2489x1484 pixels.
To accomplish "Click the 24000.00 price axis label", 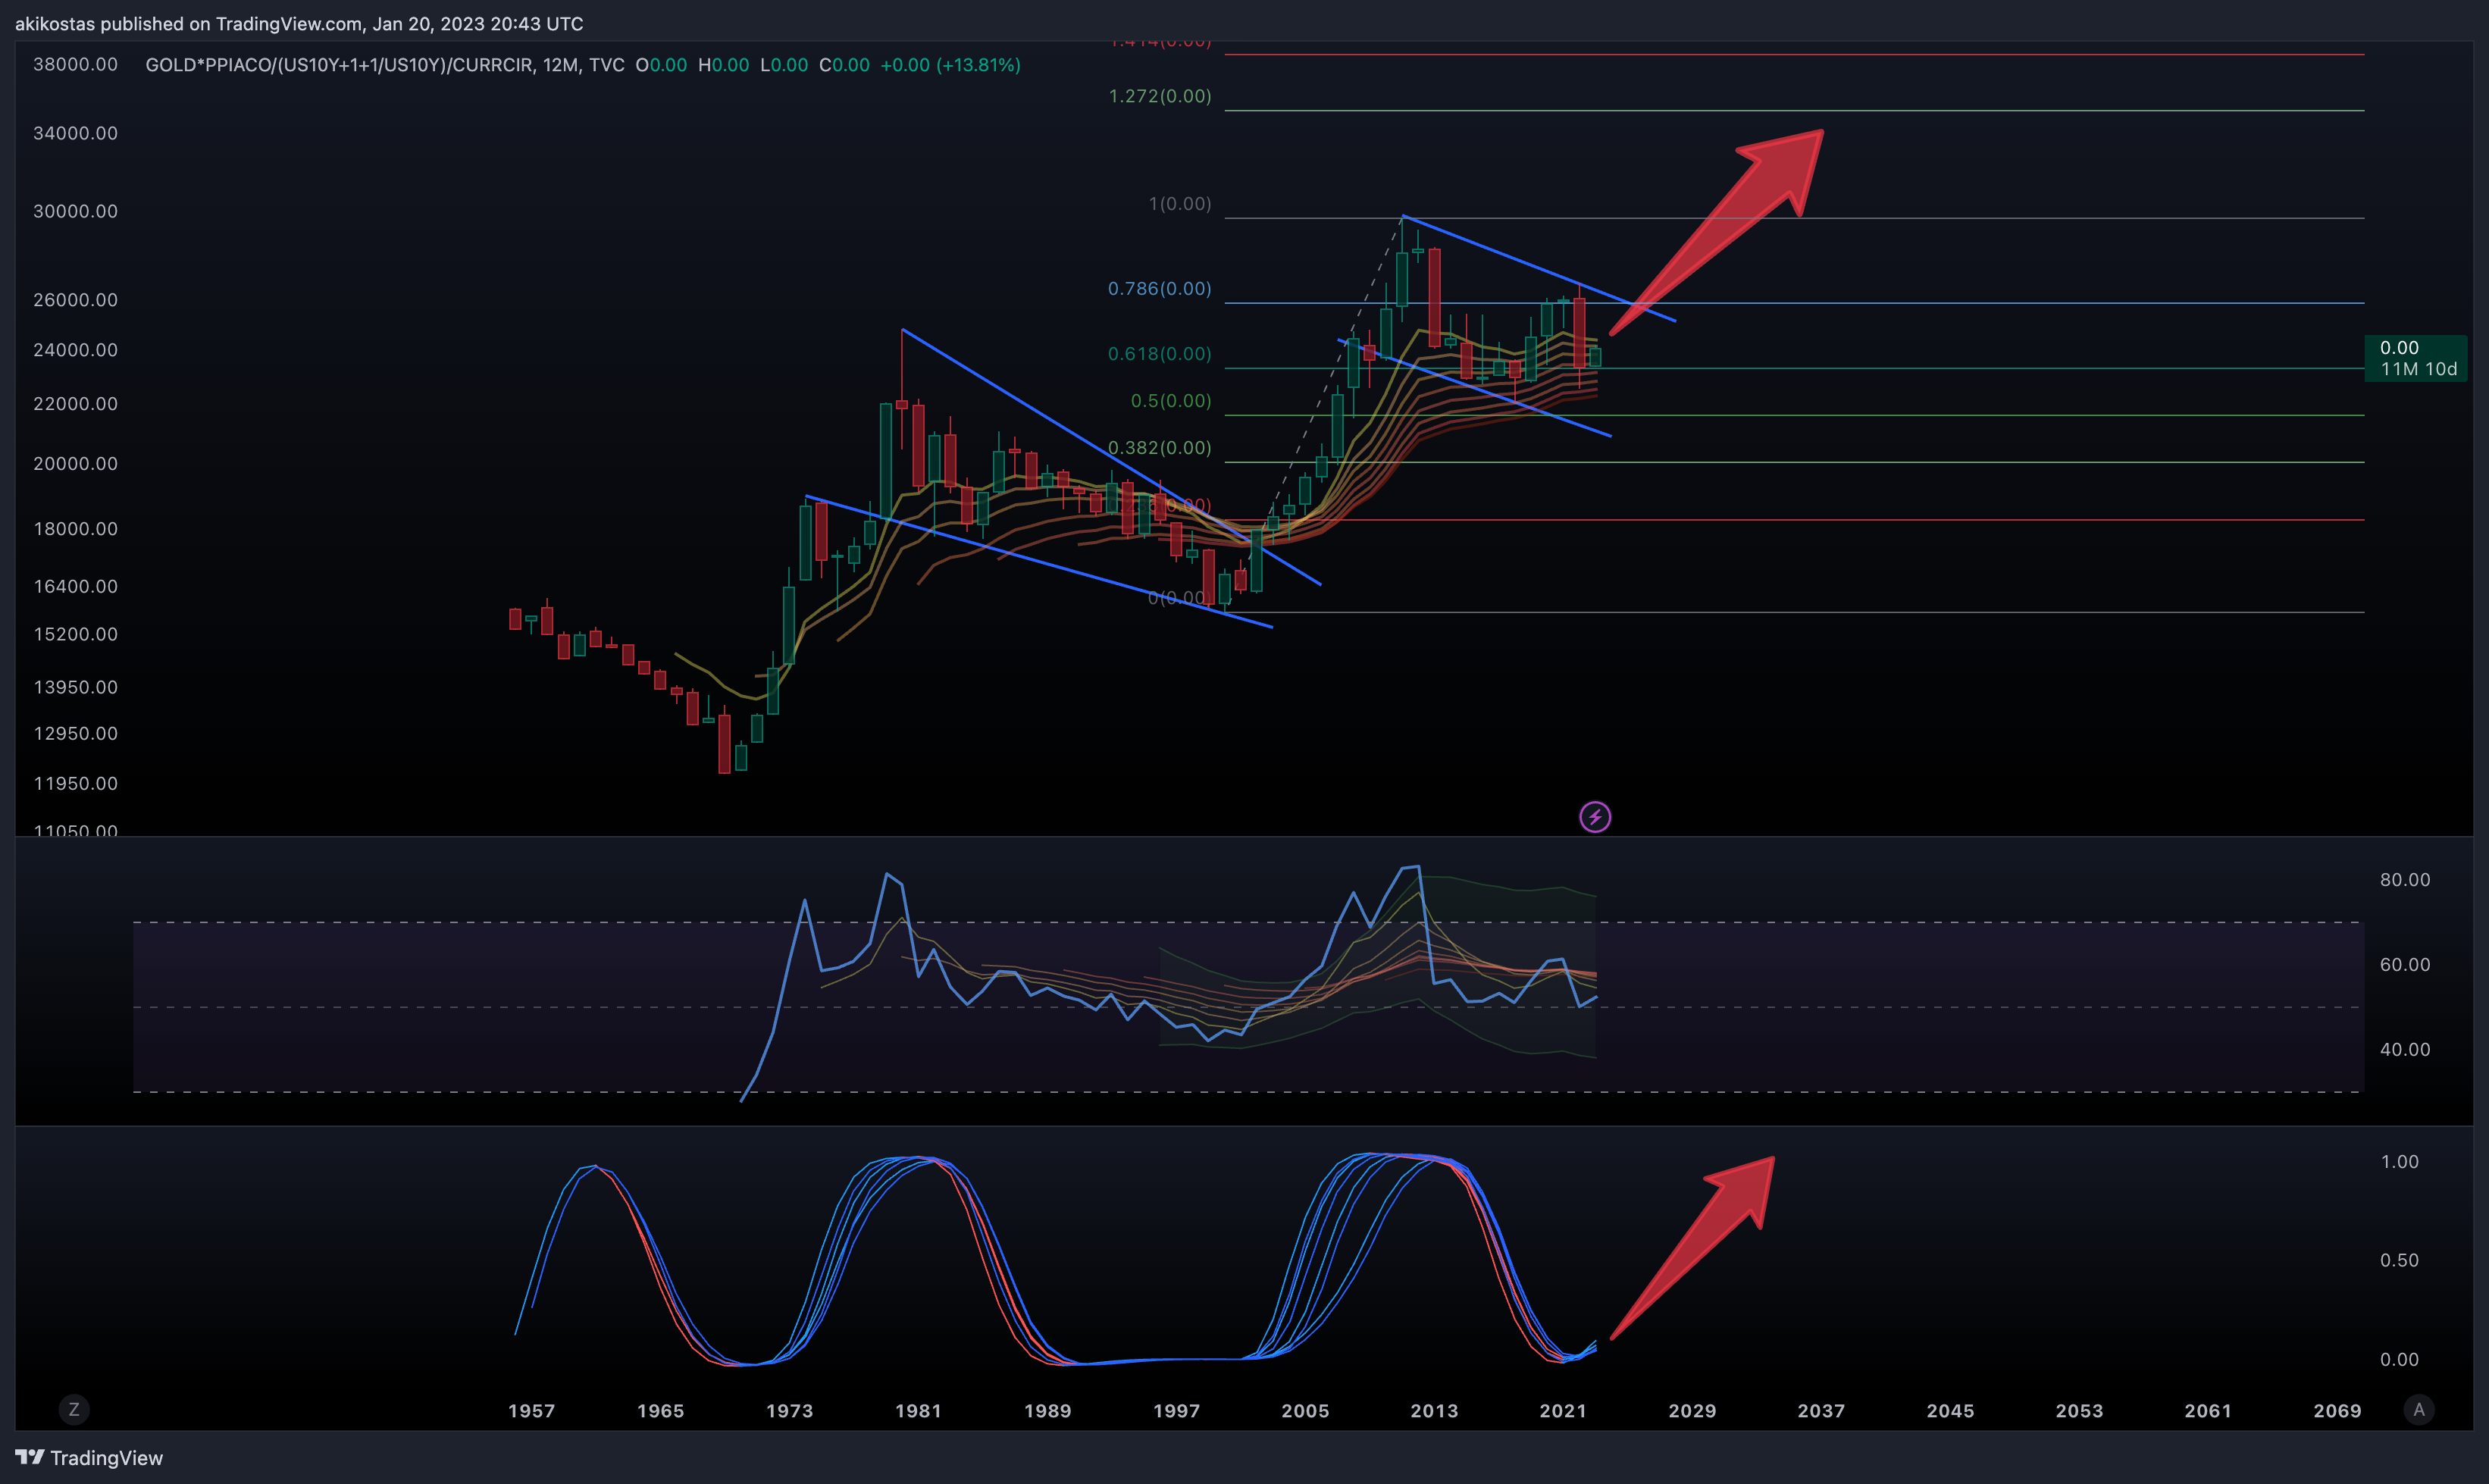I will 75,350.
